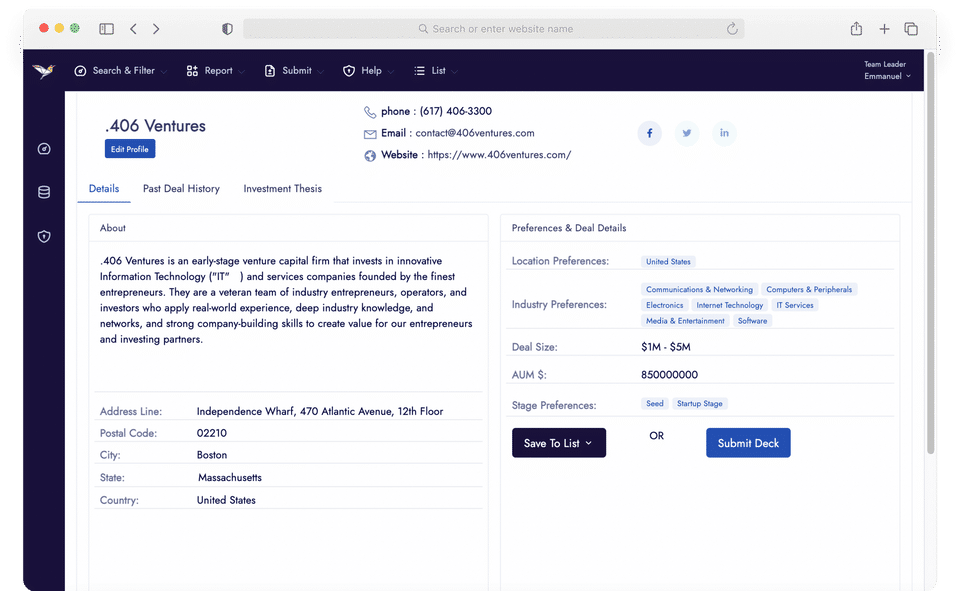Expand the Submit menu
The image size is (960, 591).
coord(293,71)
